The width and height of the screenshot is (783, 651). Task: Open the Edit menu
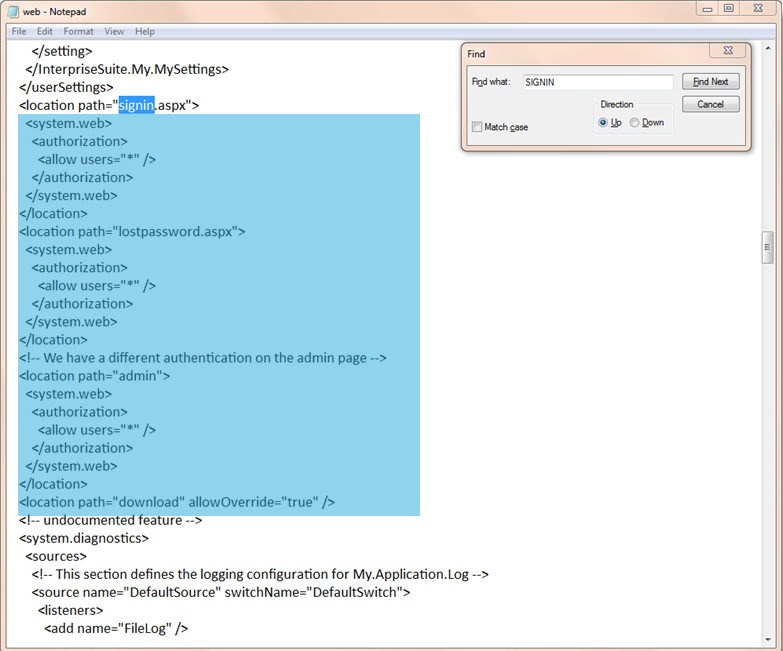(x=45, y=31)
